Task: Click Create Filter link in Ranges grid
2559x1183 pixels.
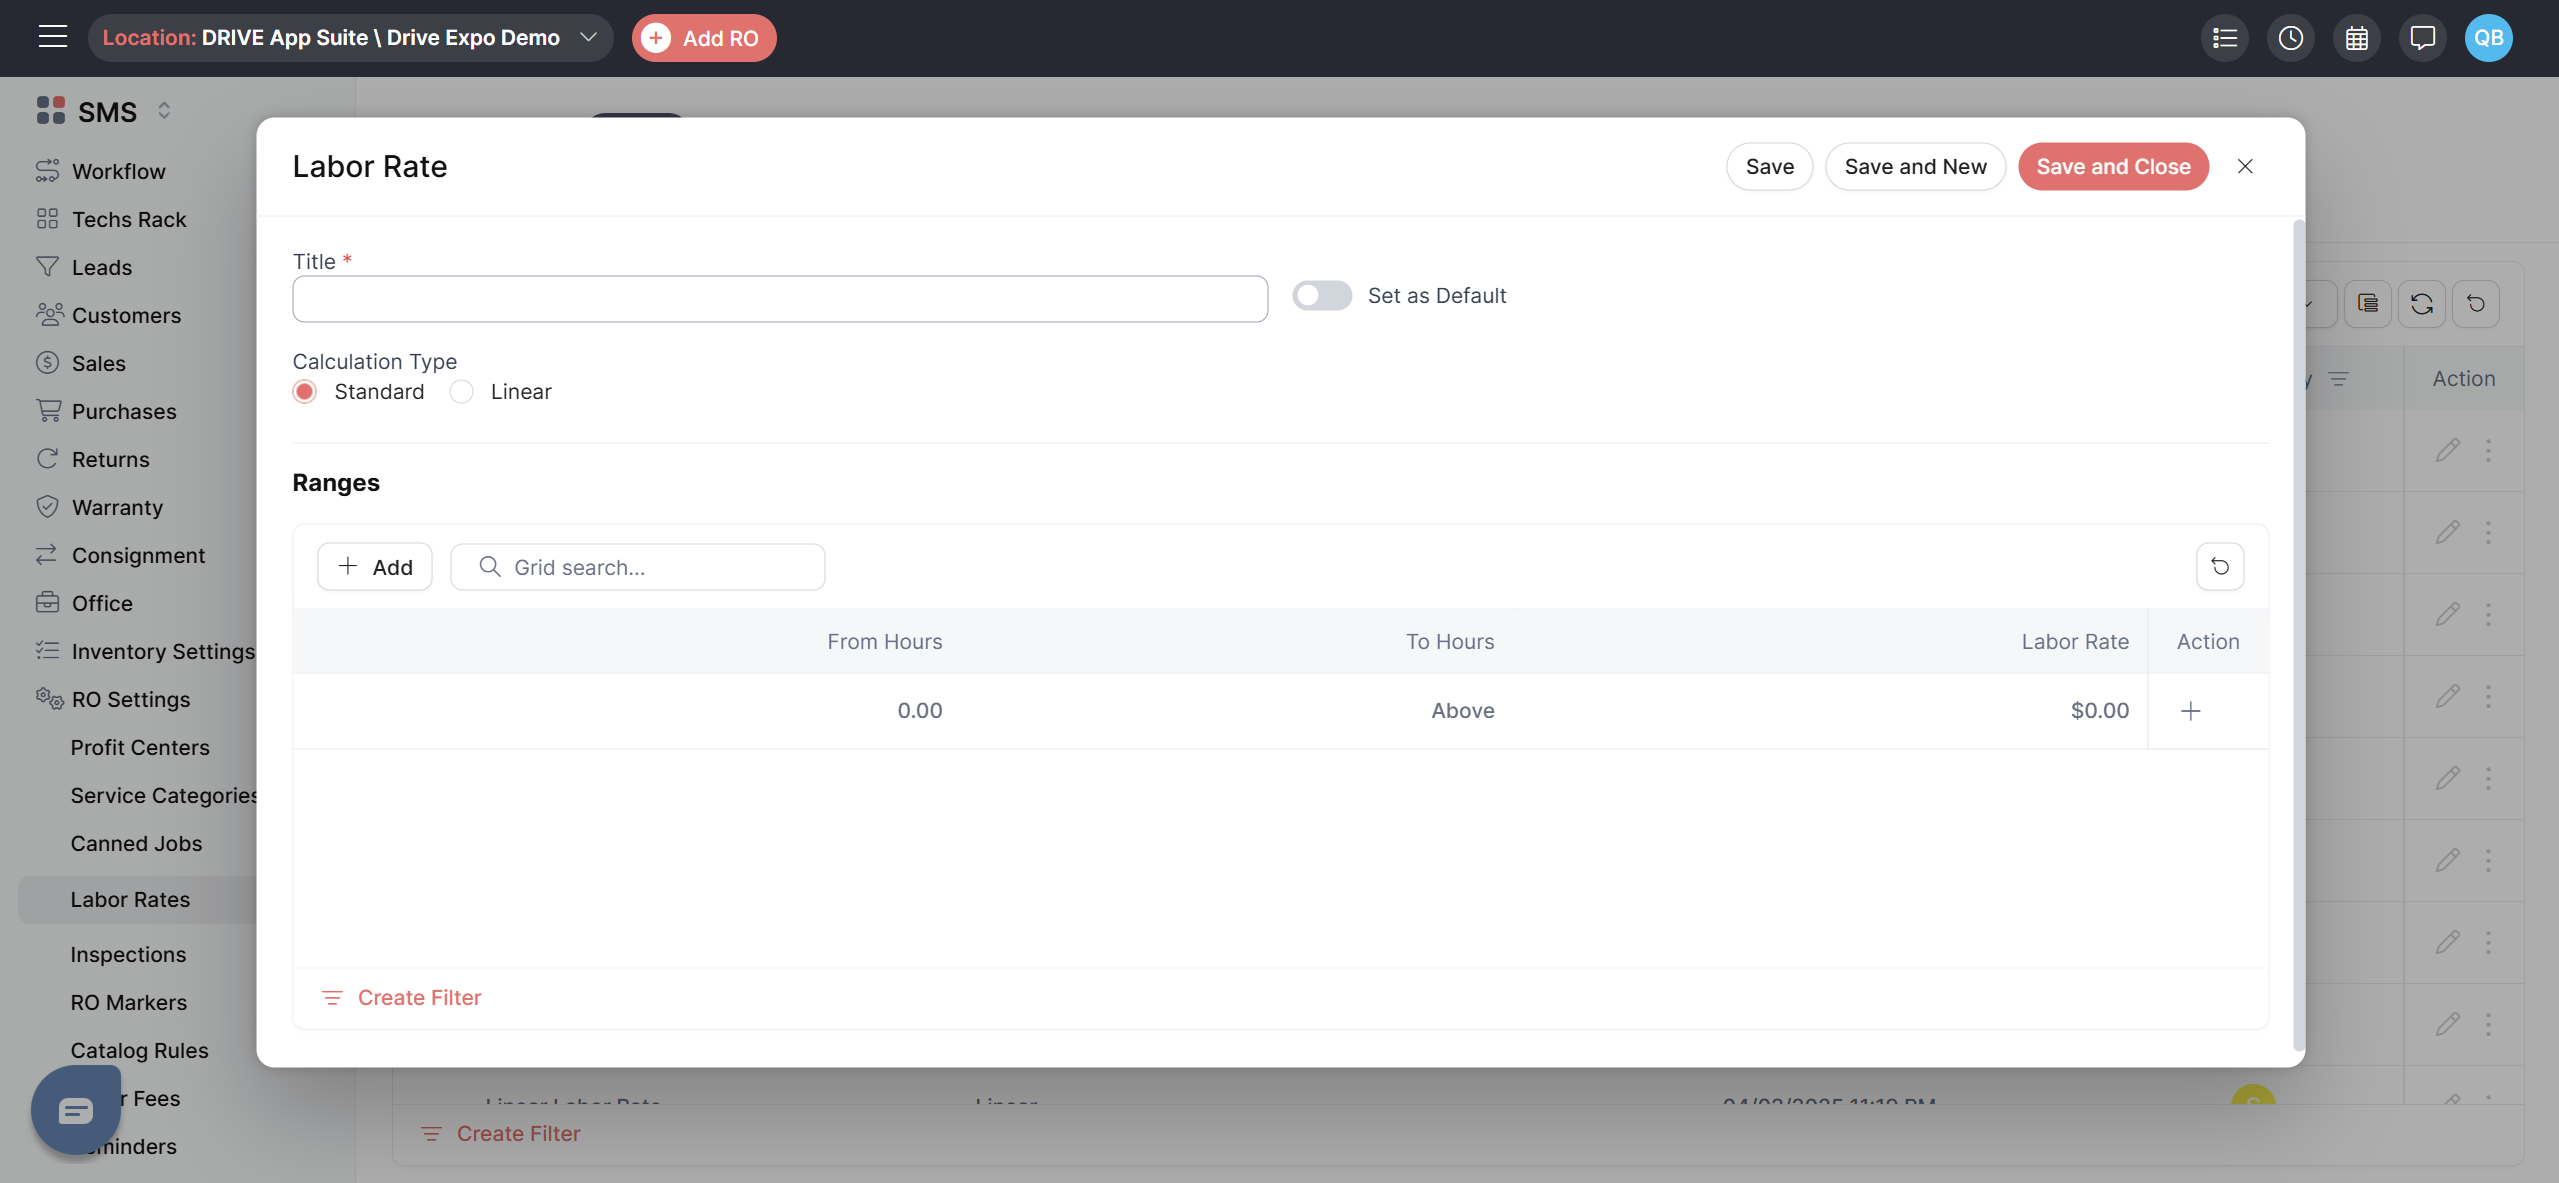Action: 419,997
